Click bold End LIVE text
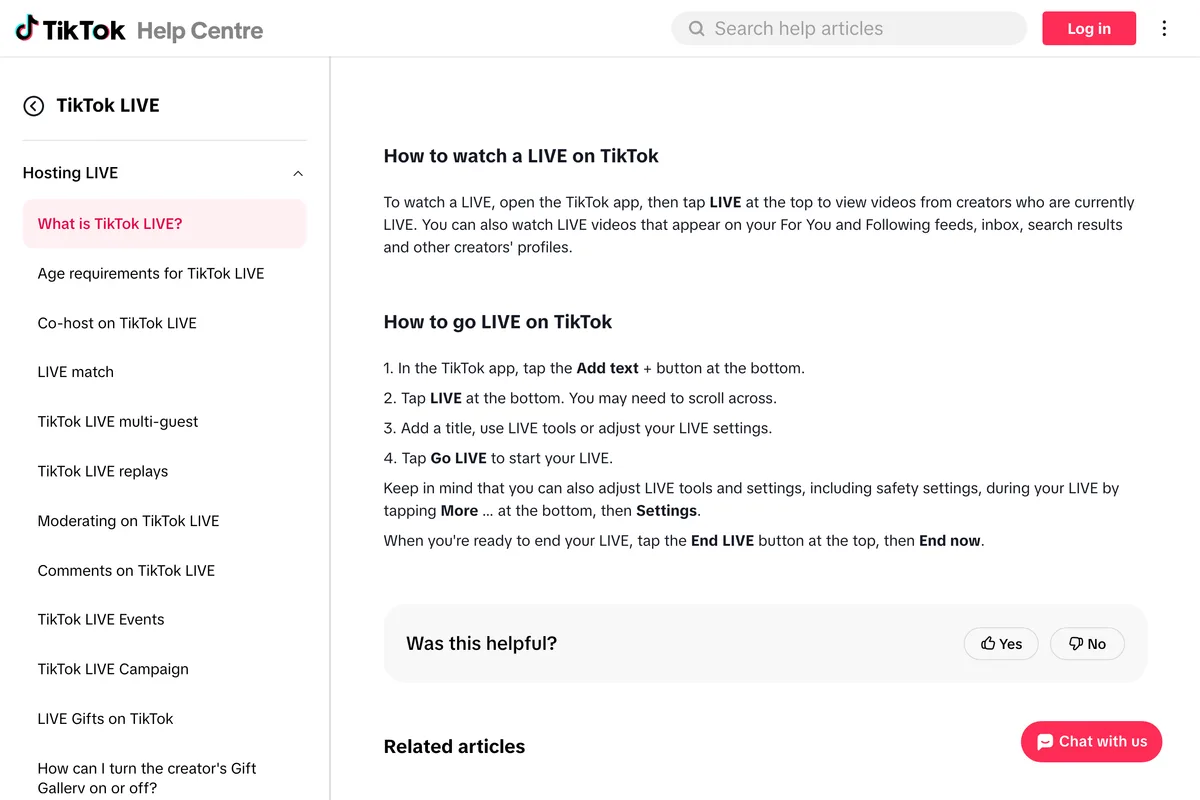Viewport: 1200px width, 800px height. click(722, 541)
